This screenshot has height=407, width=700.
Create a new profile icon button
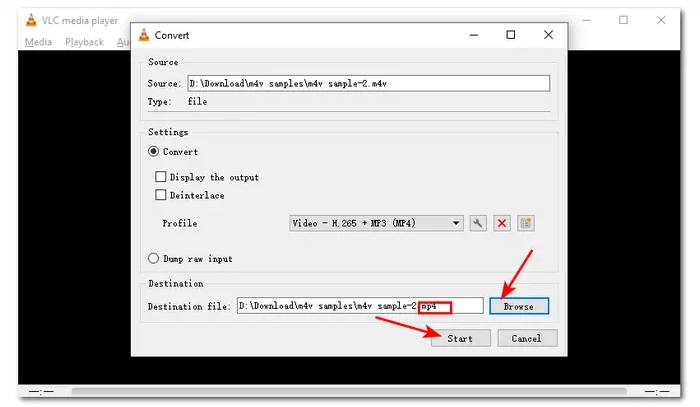pyautogui.click(x=525, y=223)
